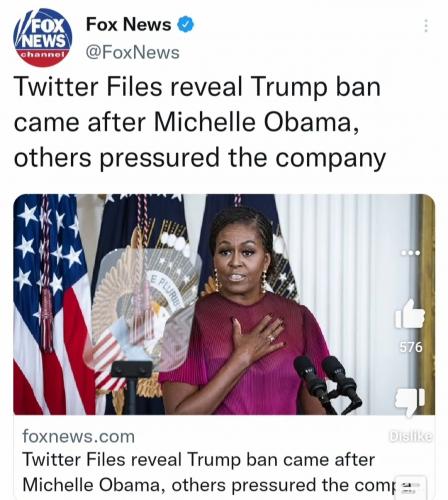
Task: Open the link card headline text
Action: tap(207, 472)
